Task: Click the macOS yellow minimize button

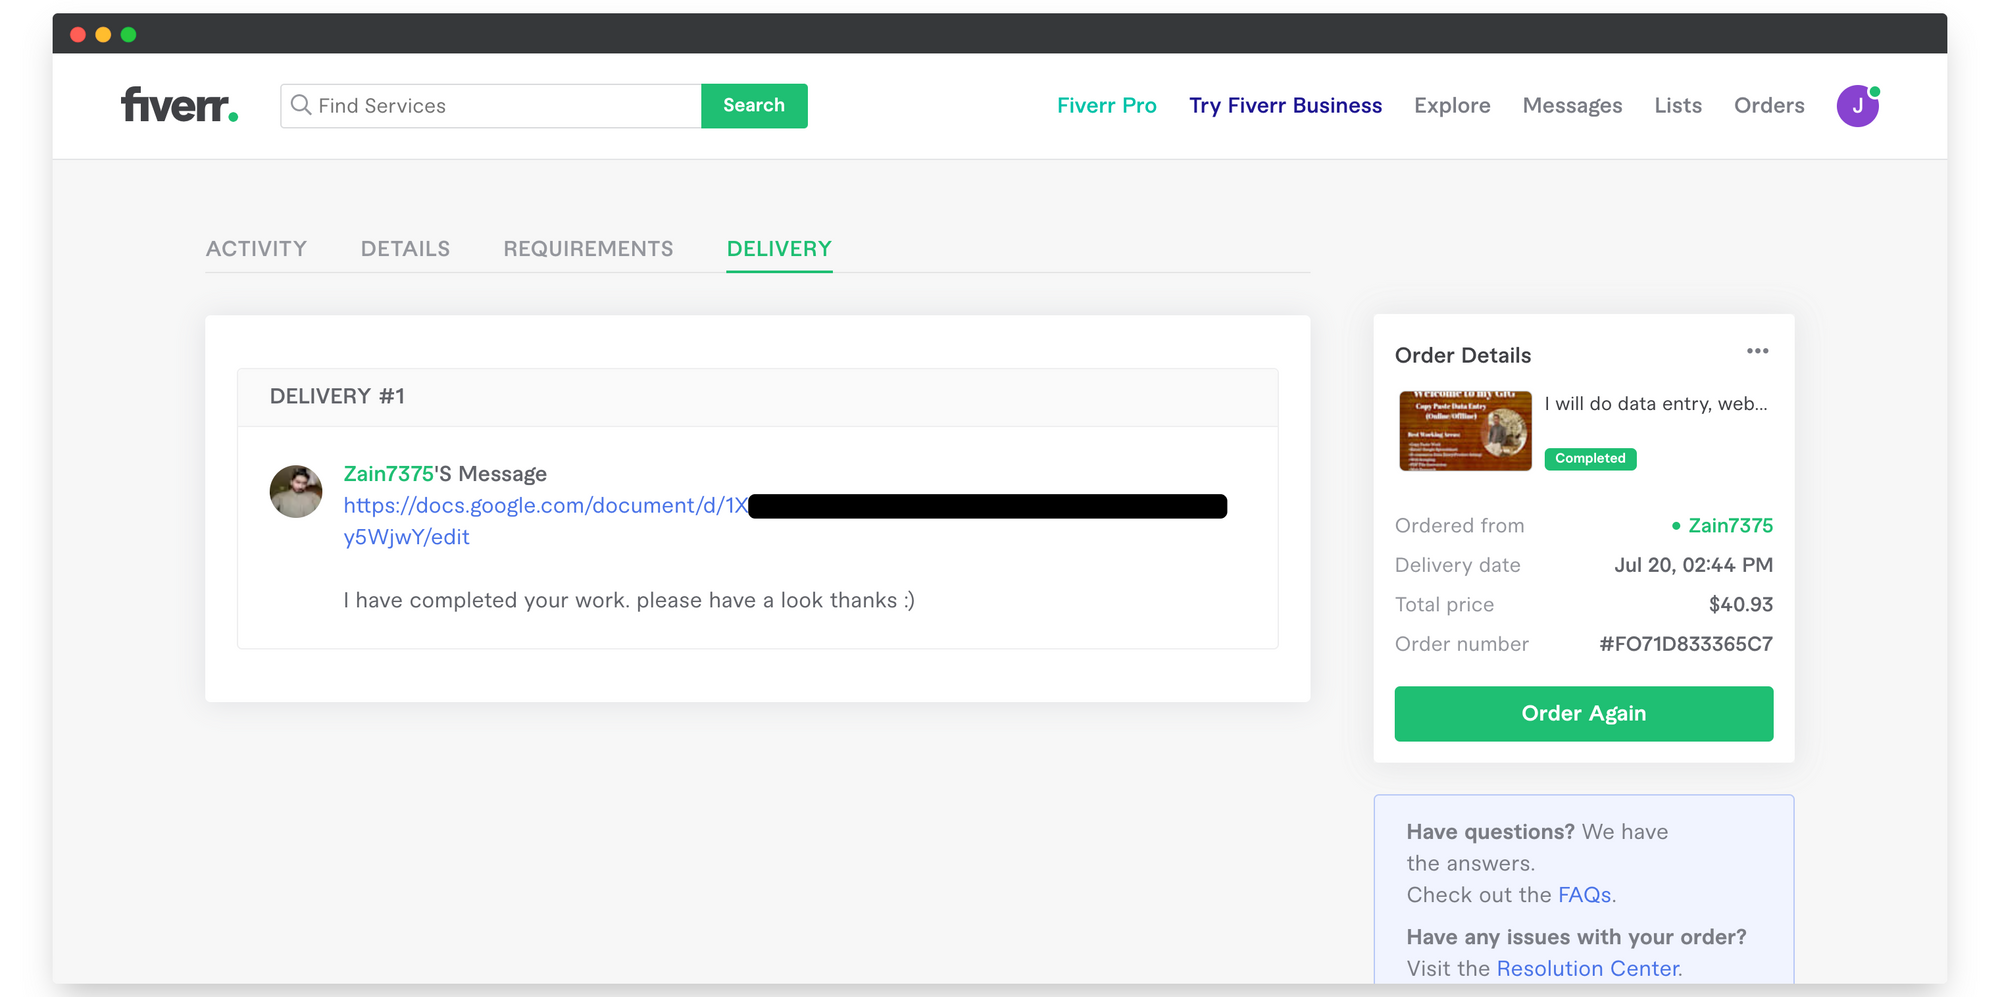Action: coord(103,35)
